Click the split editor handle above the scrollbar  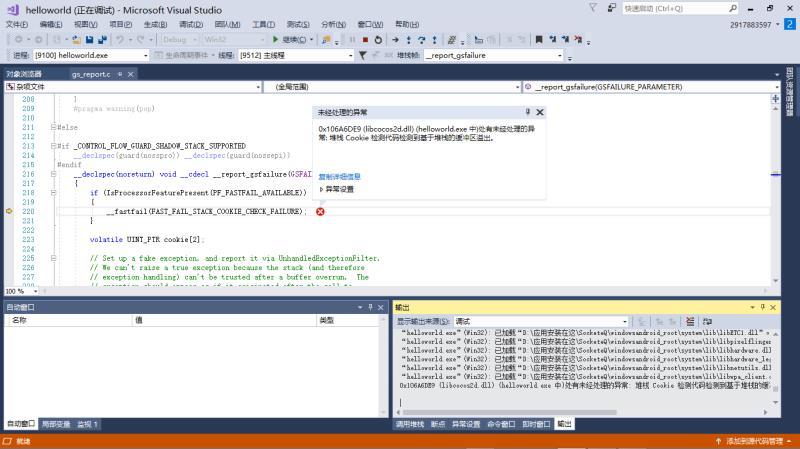[x=776, y=99]
